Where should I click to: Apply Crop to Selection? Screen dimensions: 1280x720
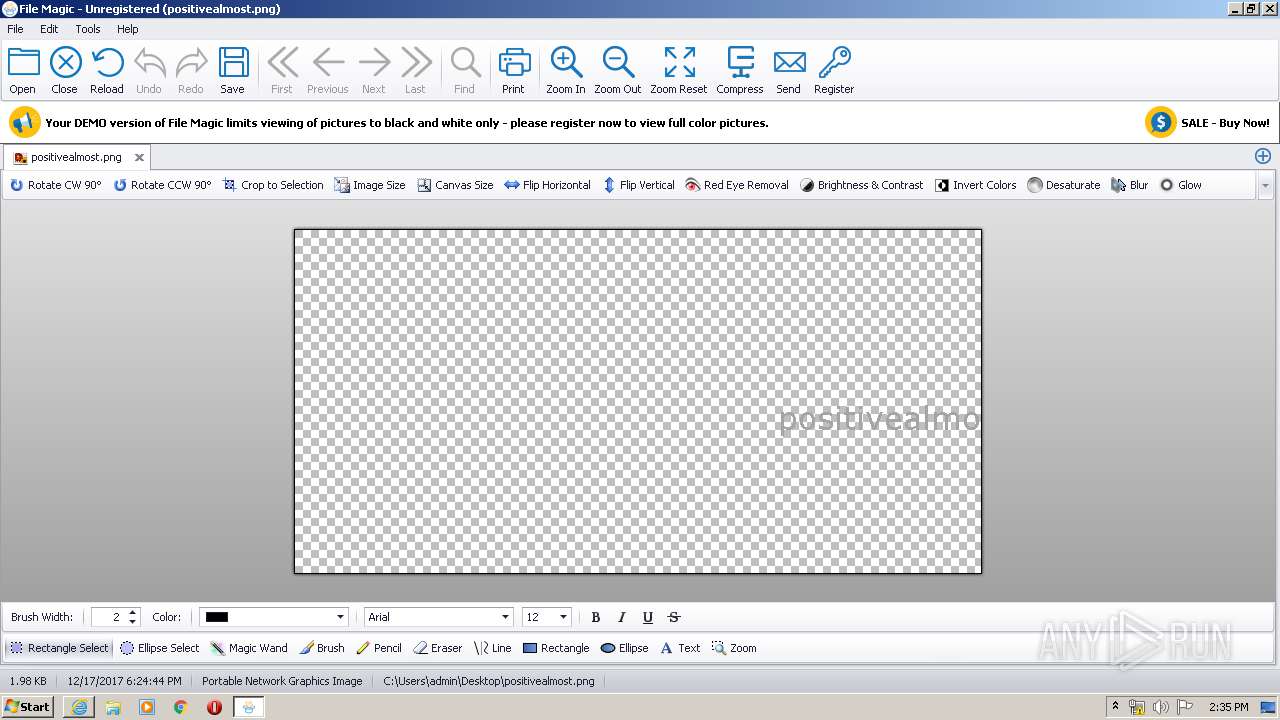tap(273, 185)
